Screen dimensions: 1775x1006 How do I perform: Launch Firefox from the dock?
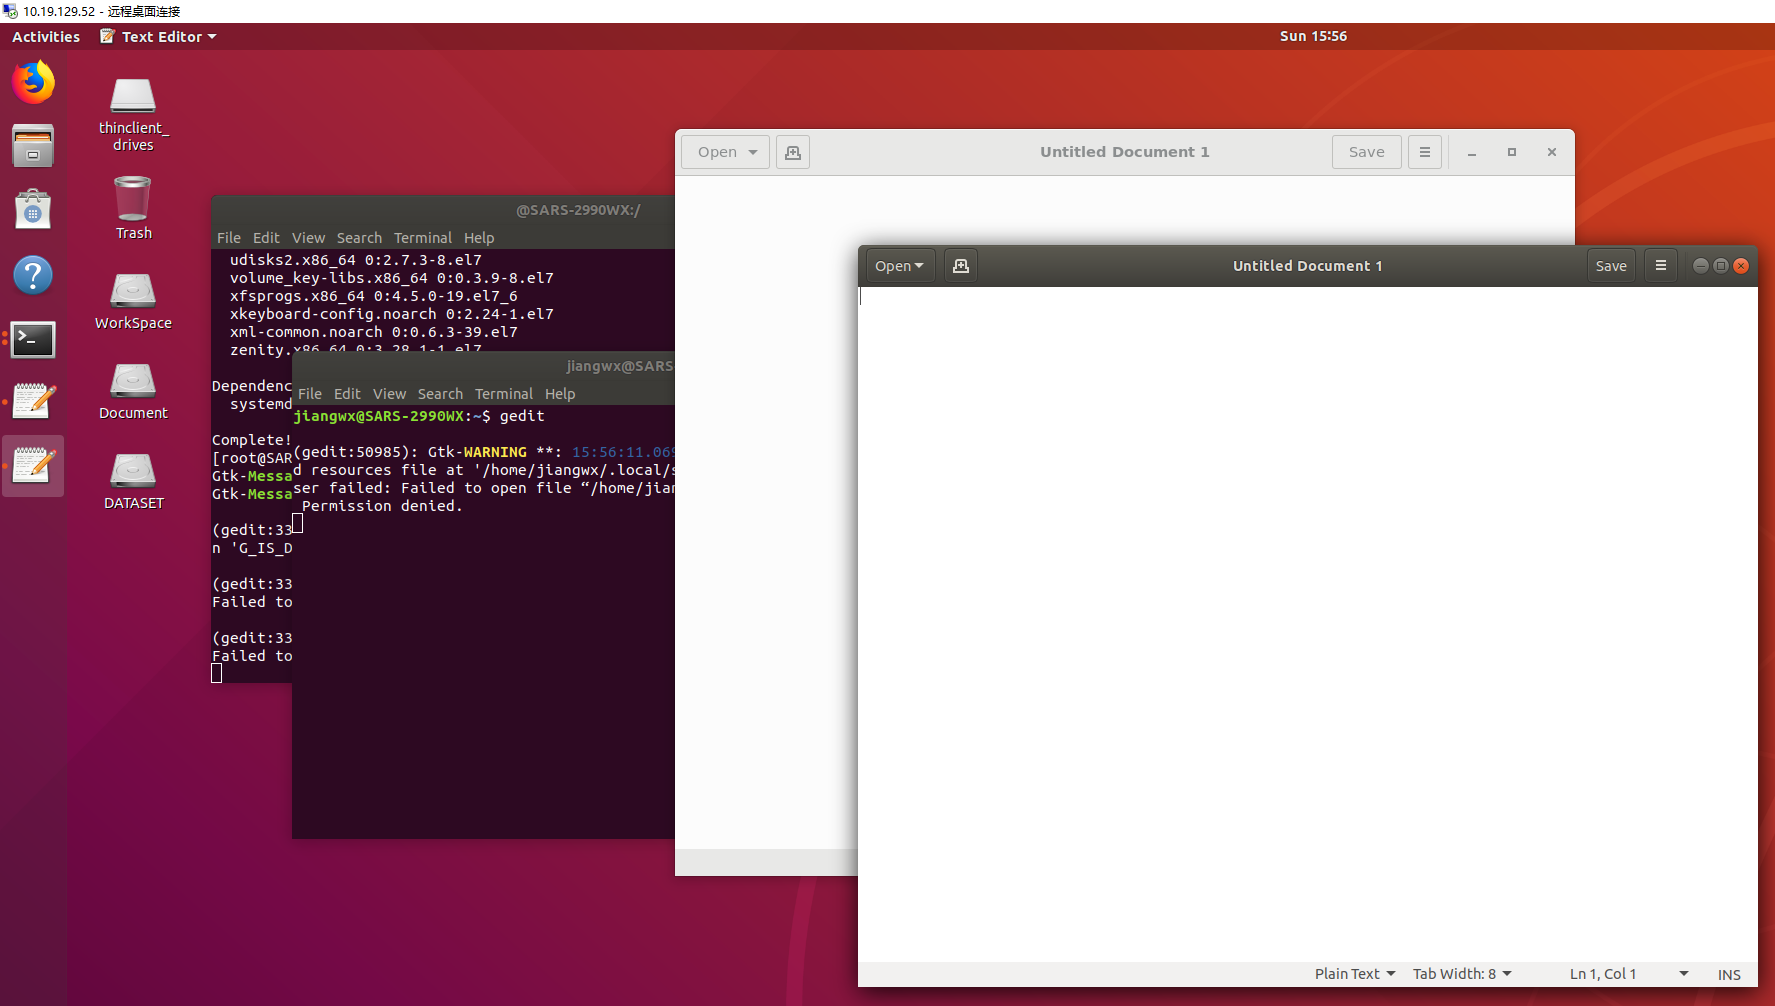click(33, 82)
